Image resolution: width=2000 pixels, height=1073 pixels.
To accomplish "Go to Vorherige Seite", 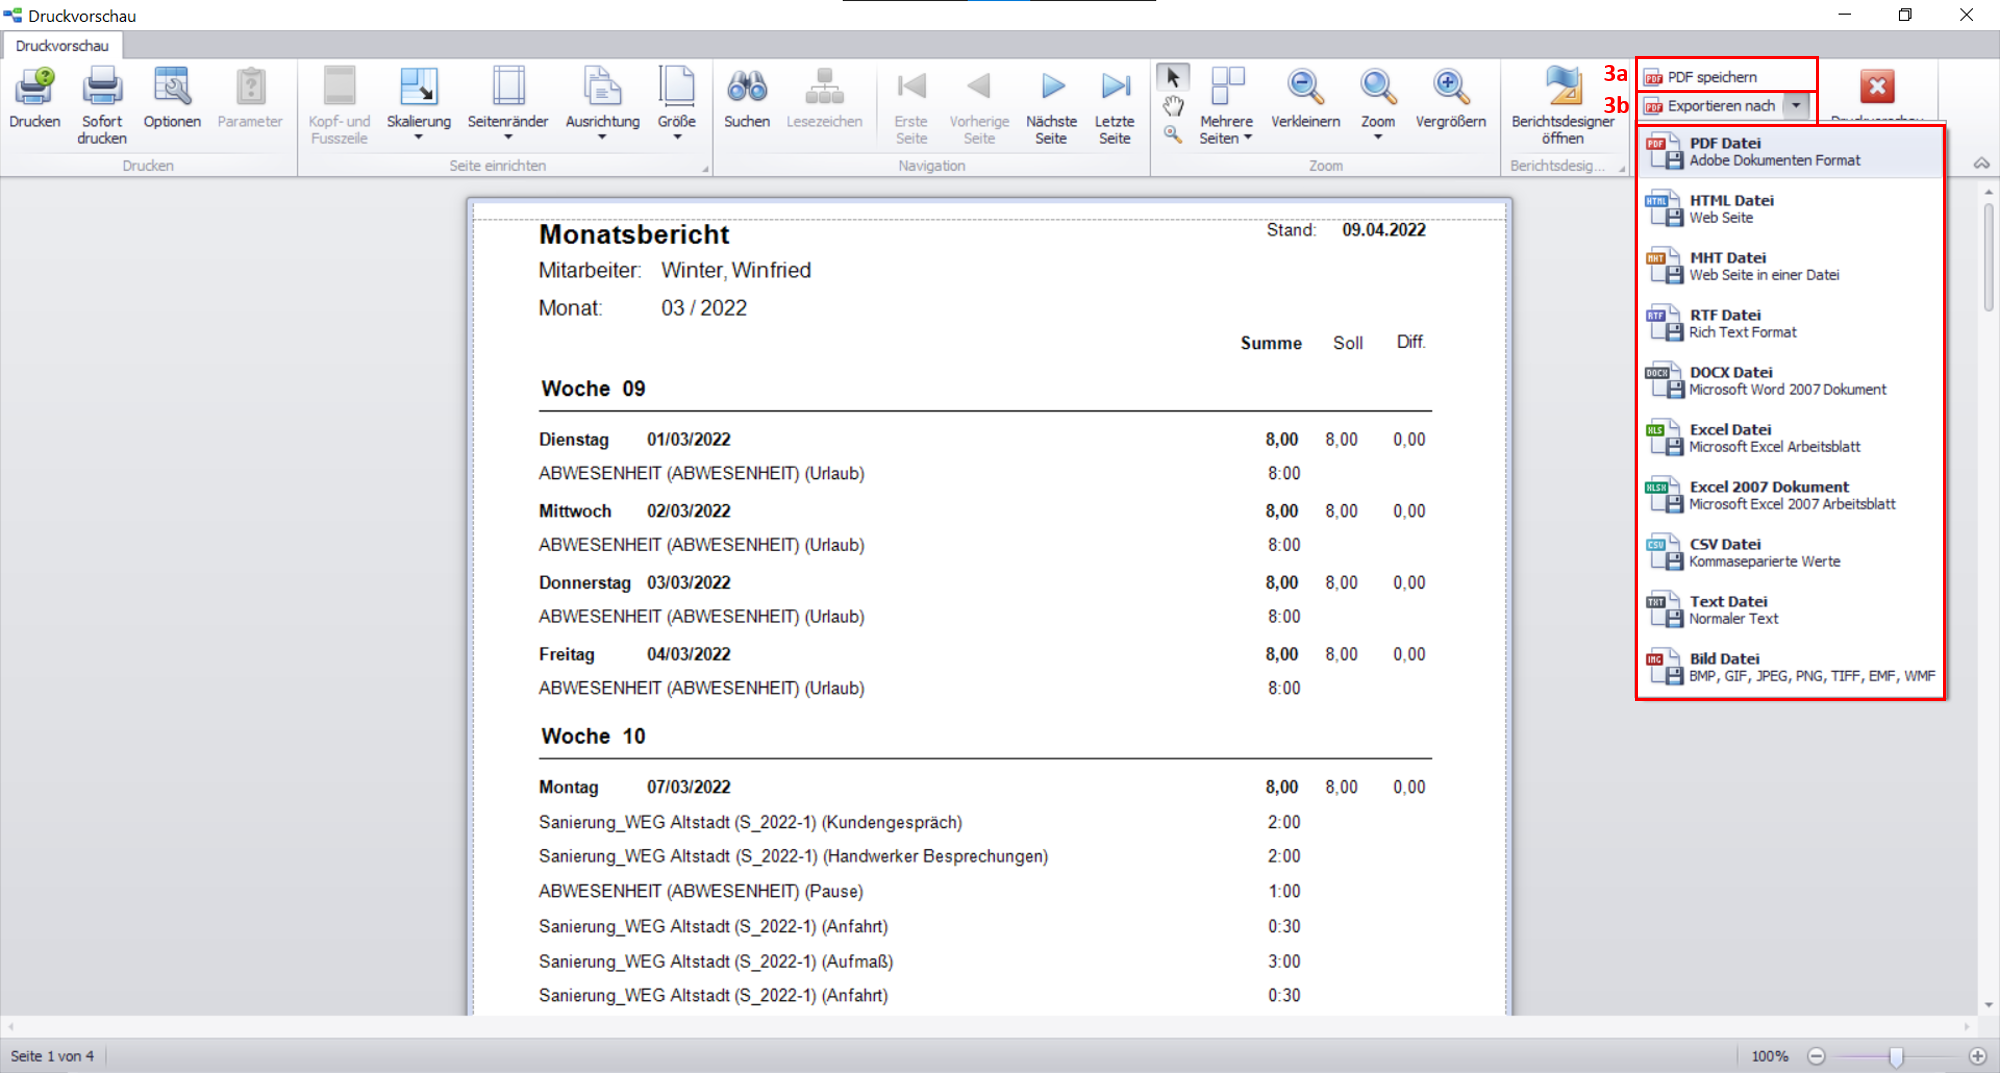I will [979, 105].
